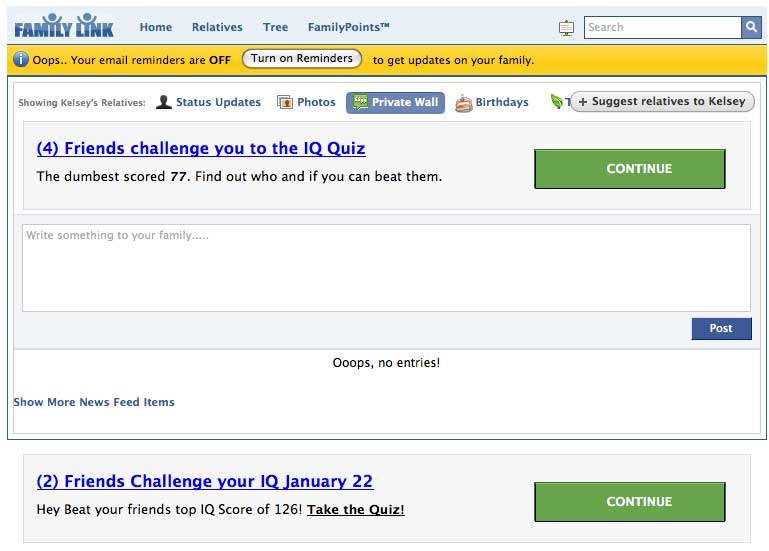Focus the Search input field

[663, 27]
